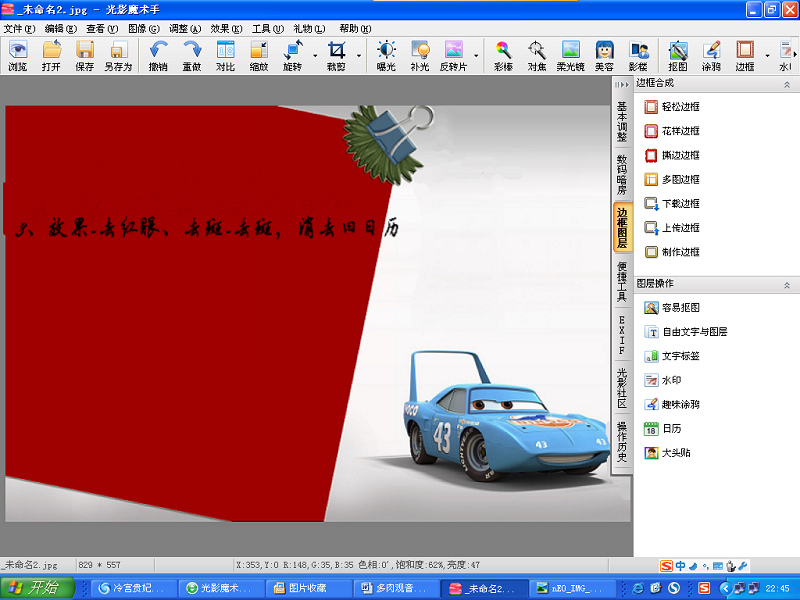Undo with the 撤销 icon
The height and width of the screenshot is (600, 800).
point(158,56)
